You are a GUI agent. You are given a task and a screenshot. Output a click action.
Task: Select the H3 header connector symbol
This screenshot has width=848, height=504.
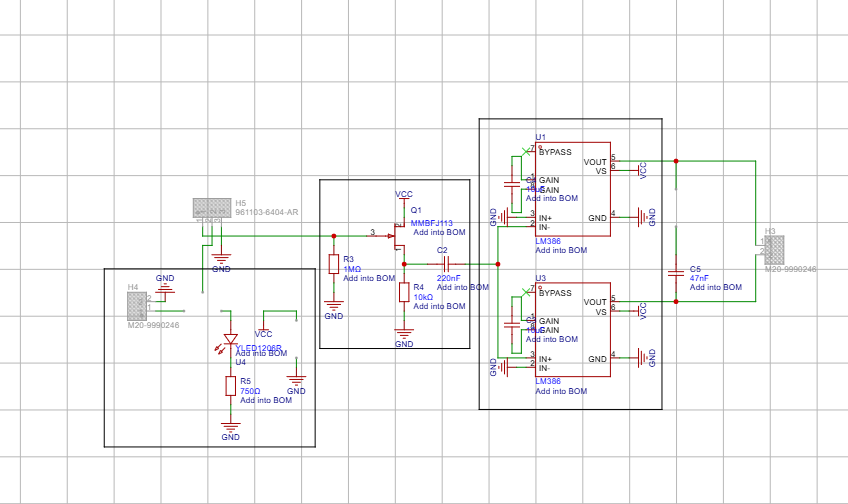[x=774, y=250]
